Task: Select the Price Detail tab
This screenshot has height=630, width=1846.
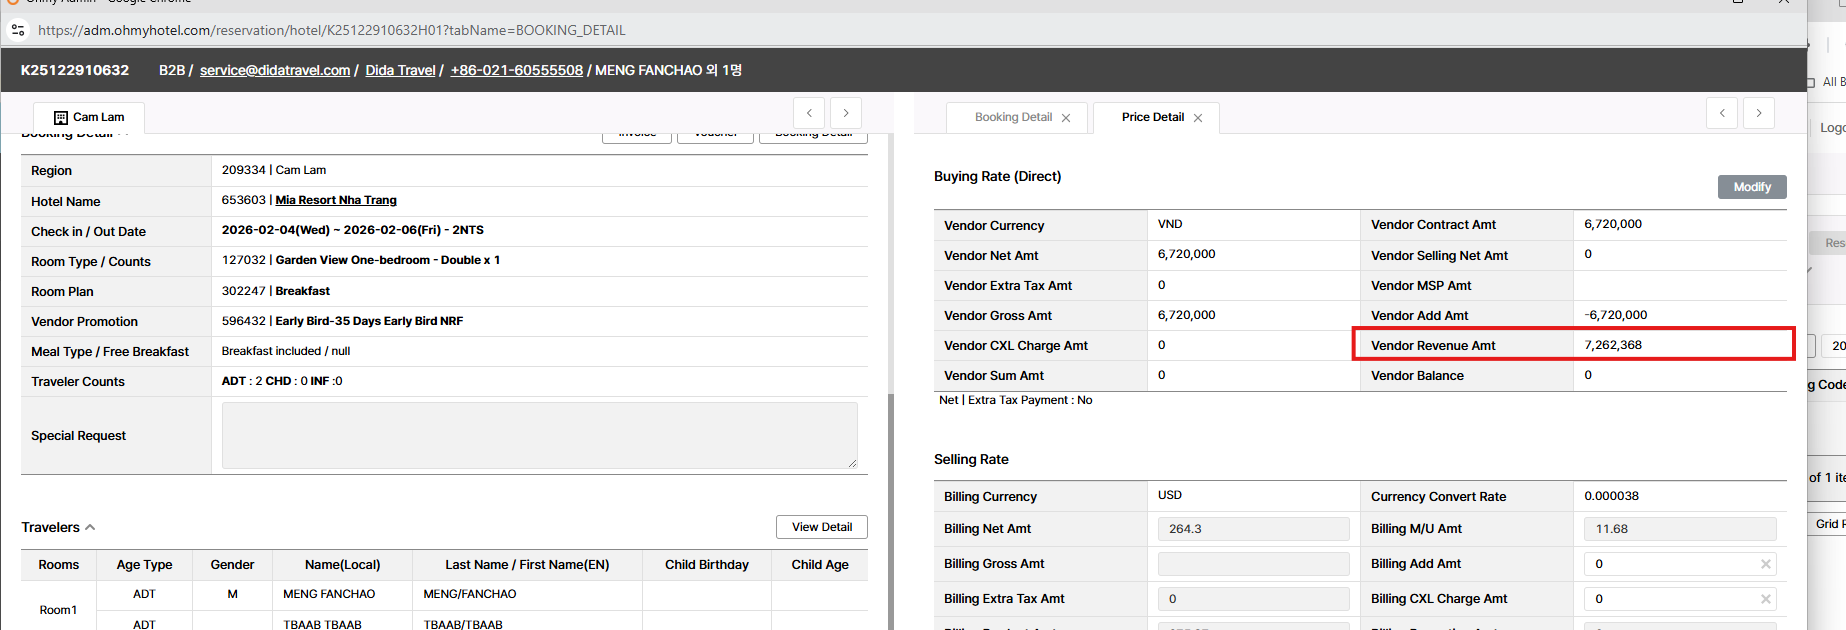Action: click(x=1152, y=117)
